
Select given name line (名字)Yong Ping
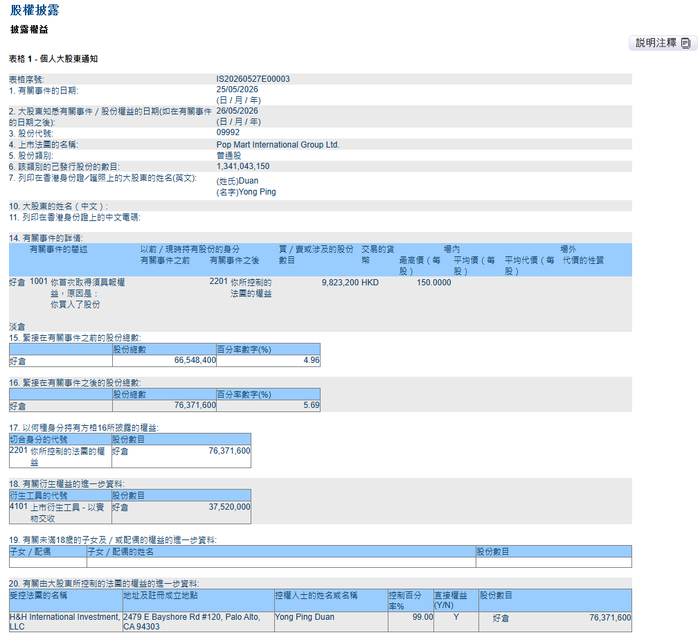pyautogui.click(x=246, y=192)
